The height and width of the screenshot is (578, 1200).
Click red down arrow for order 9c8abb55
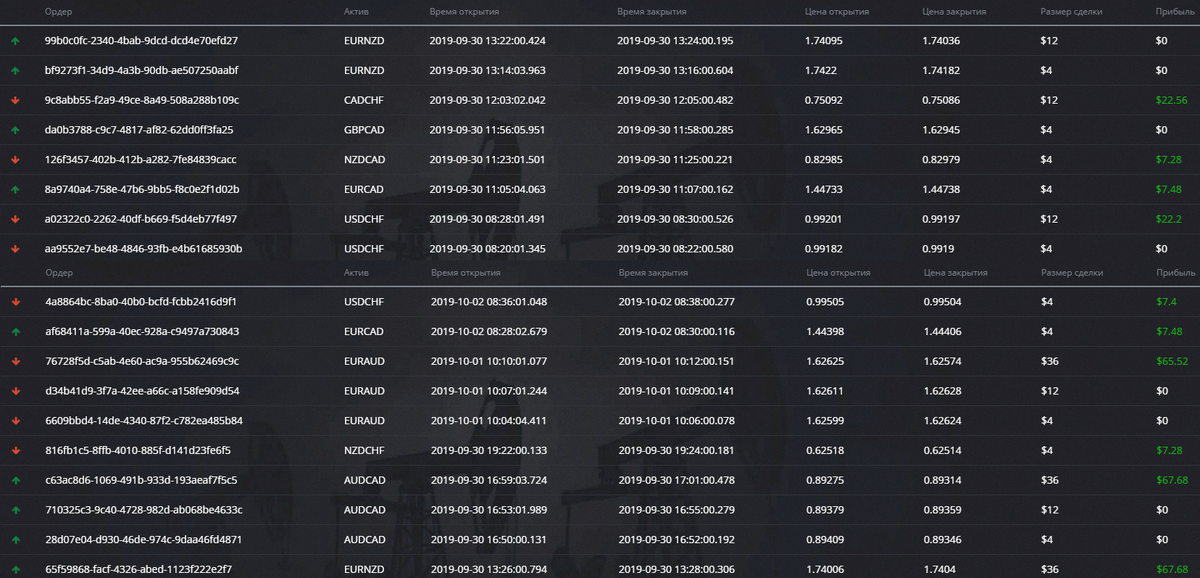pos(15,100)
